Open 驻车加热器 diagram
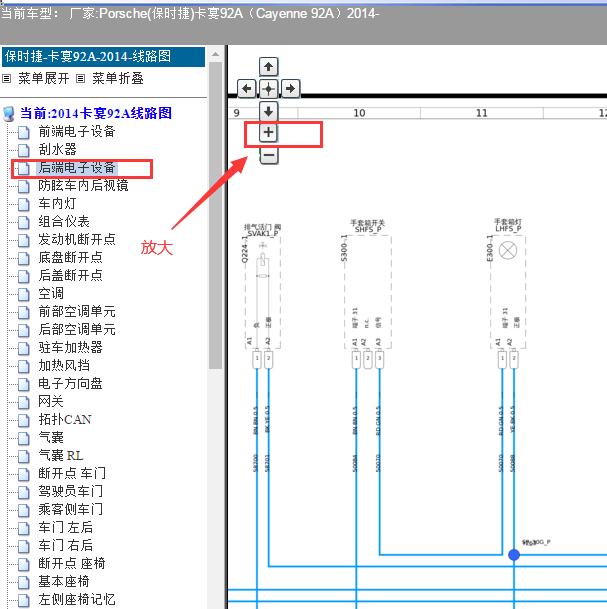Viewport: 607px width, 609px height. [70, 347]
